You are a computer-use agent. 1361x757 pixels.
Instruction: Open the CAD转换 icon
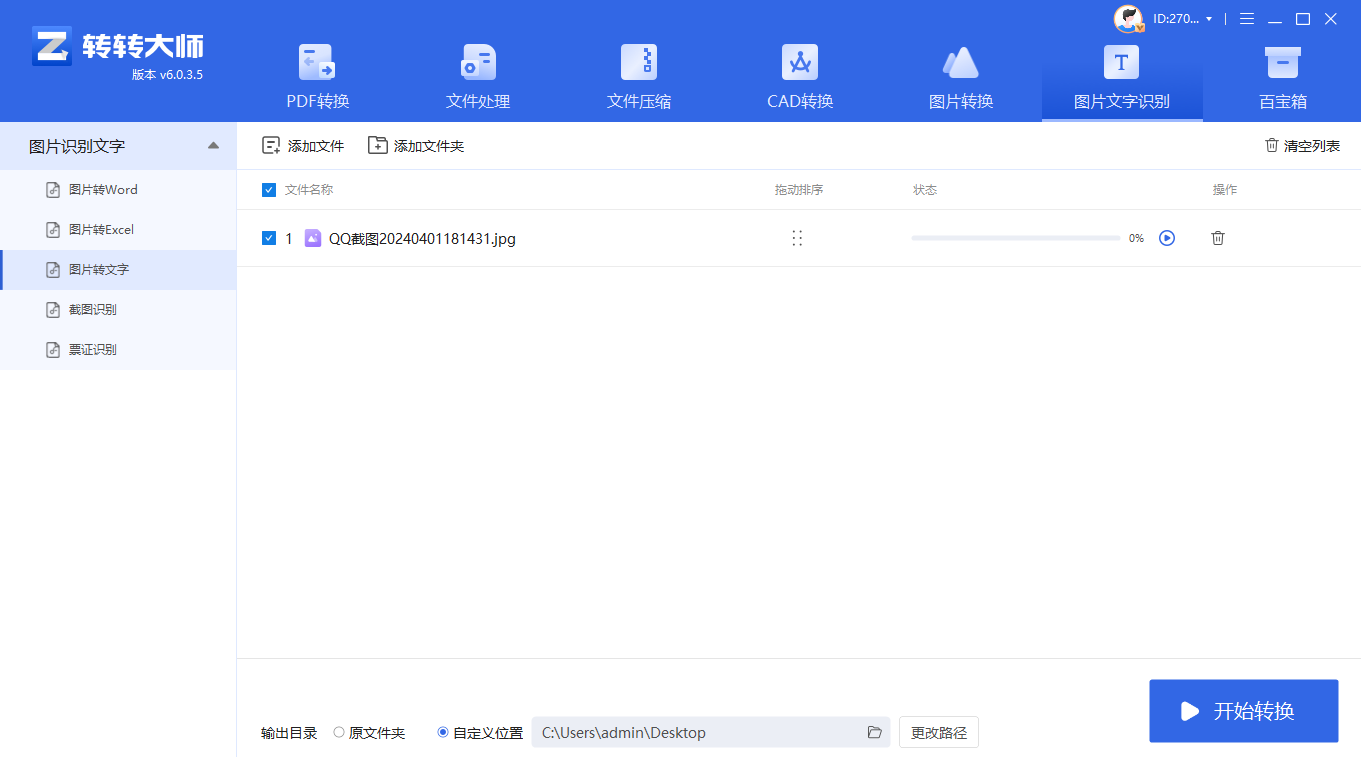tap(800, 62)
